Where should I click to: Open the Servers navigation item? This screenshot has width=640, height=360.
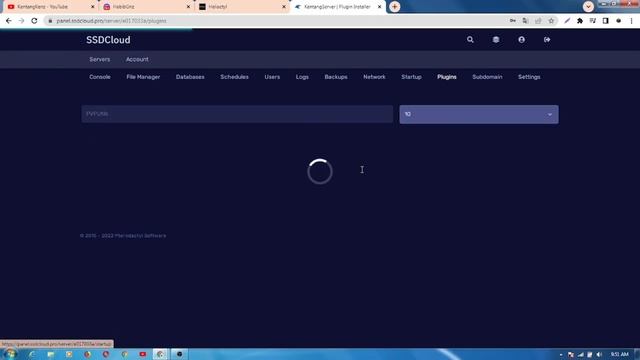pyautogui.click(x=100, y=59)
